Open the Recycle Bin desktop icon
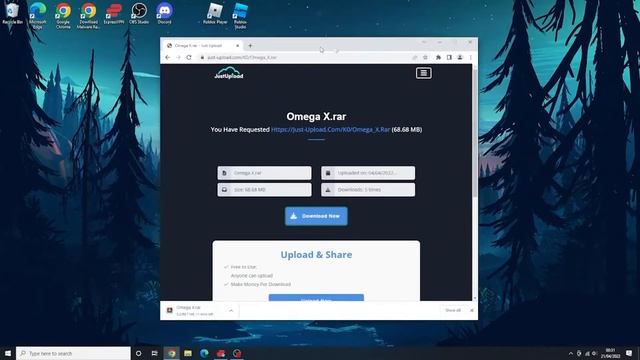 coord(12,13)
